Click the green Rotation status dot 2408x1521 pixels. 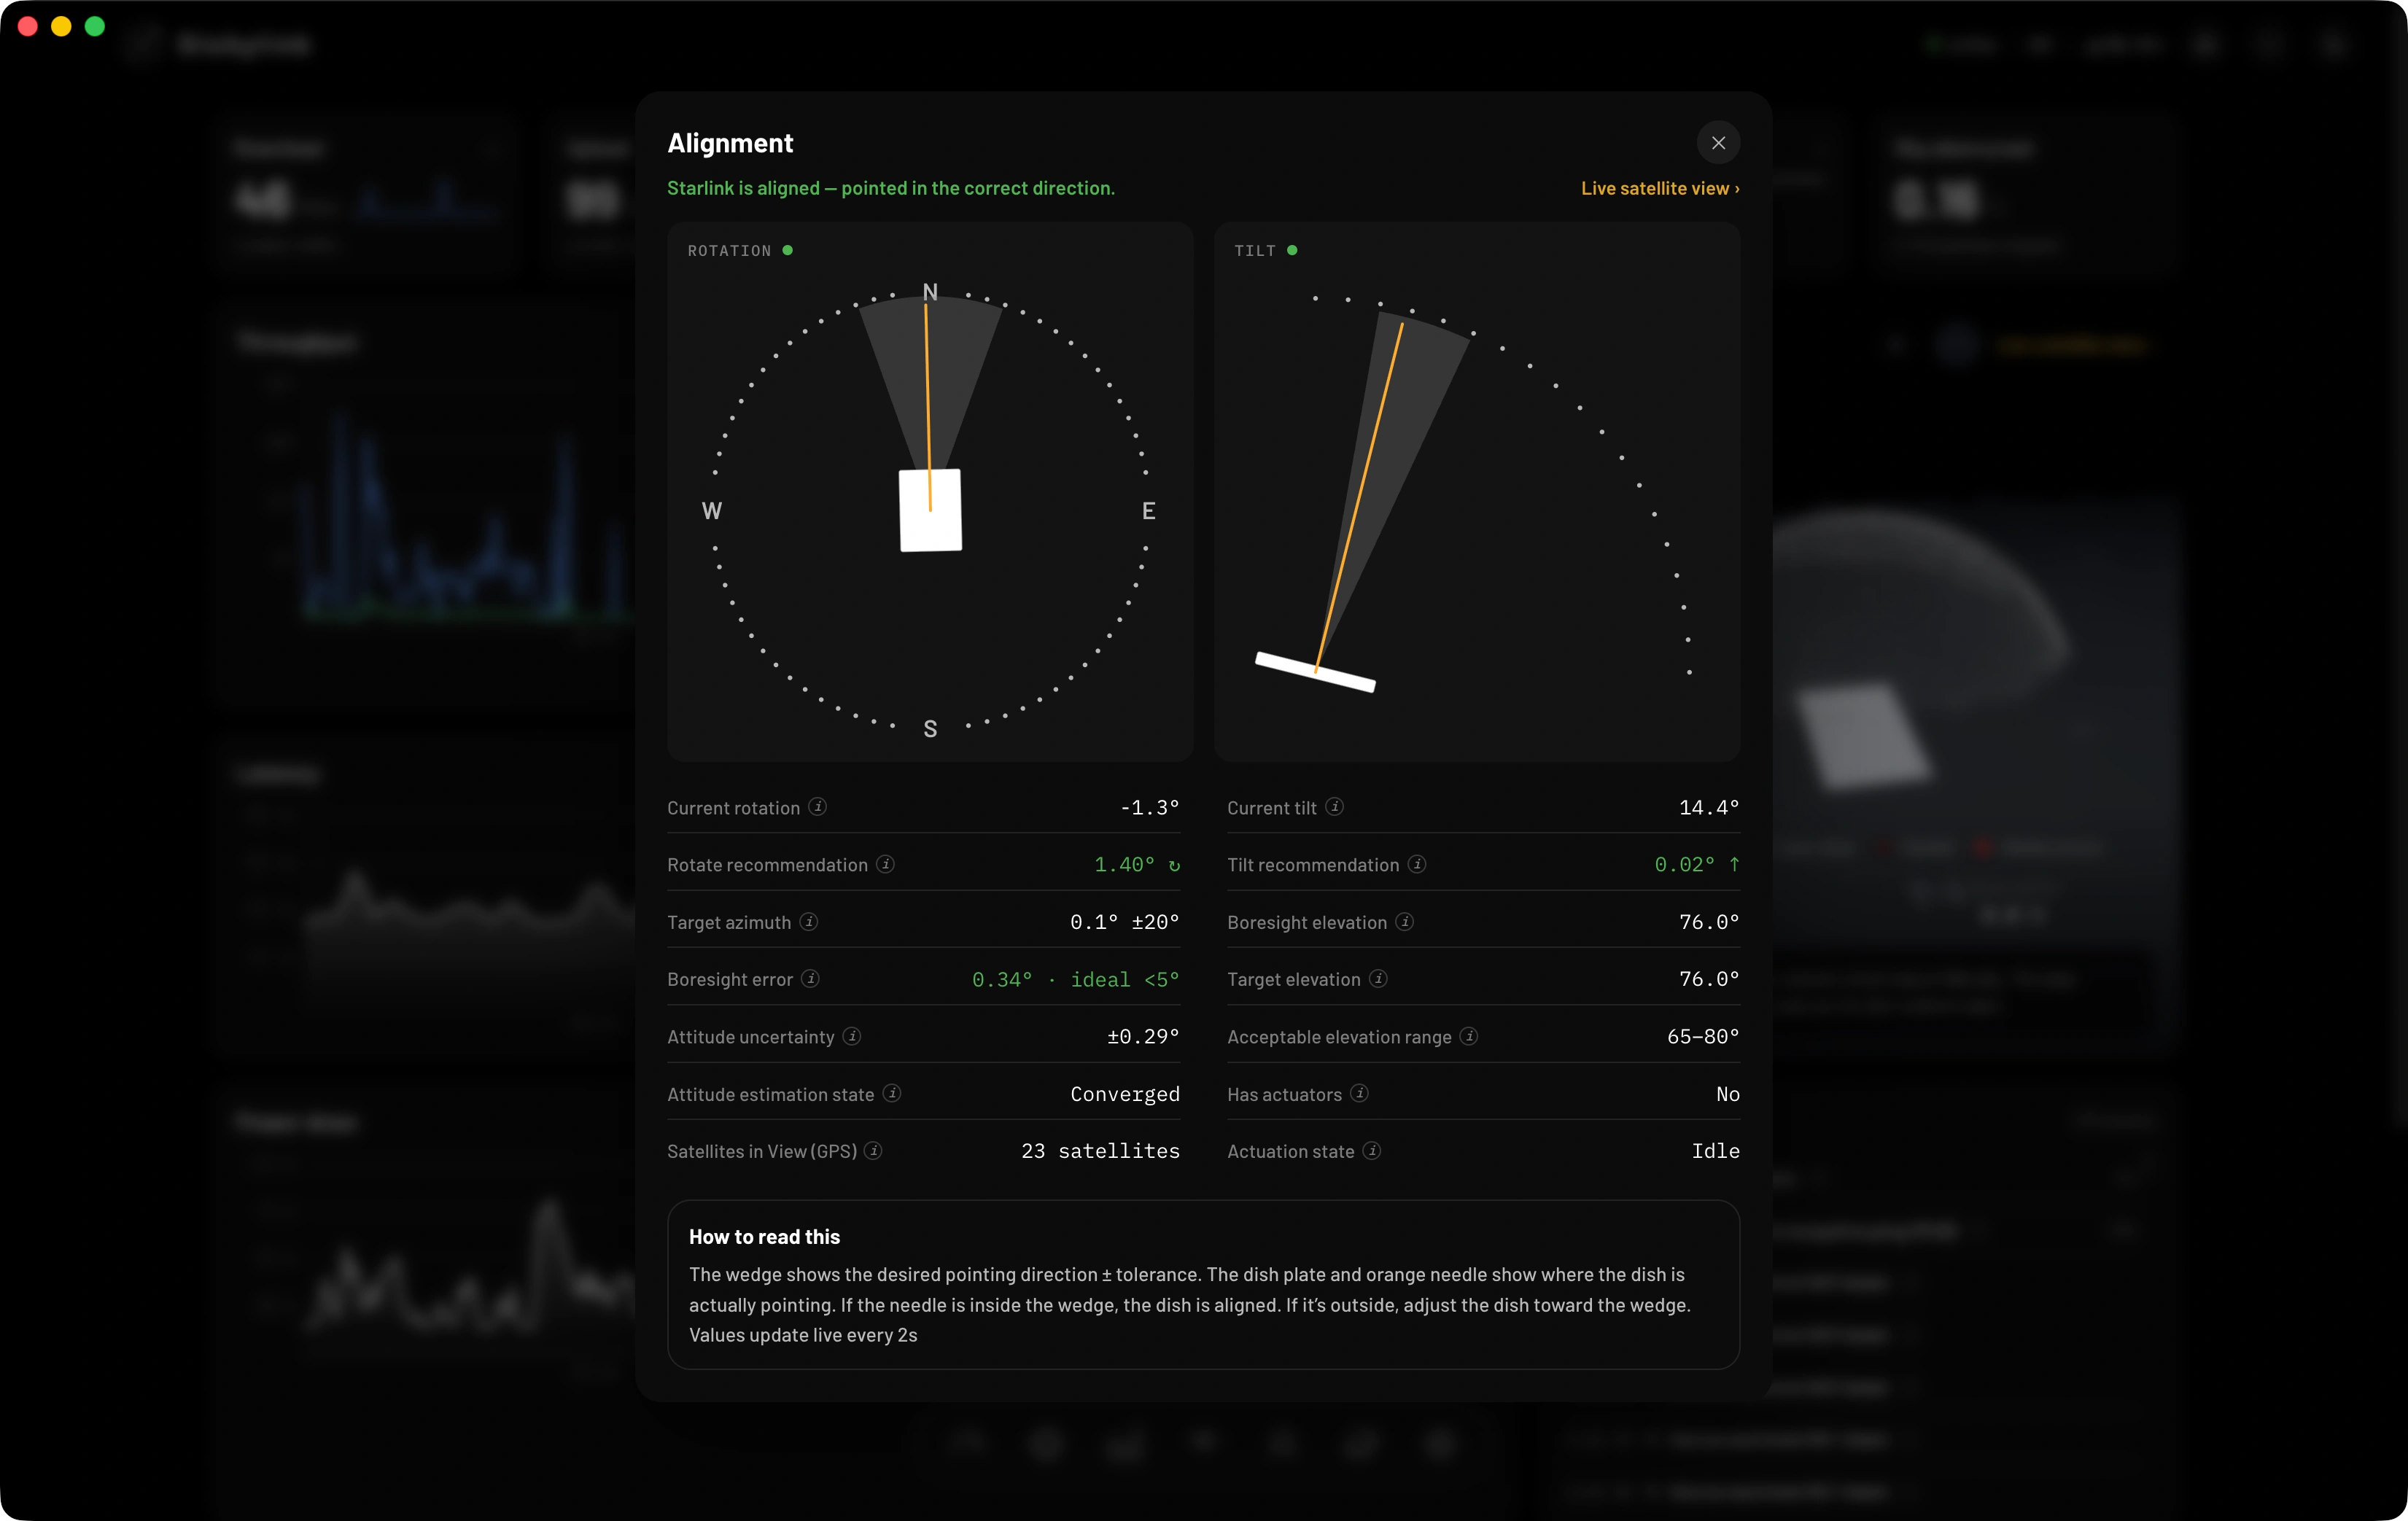point(788,250)
